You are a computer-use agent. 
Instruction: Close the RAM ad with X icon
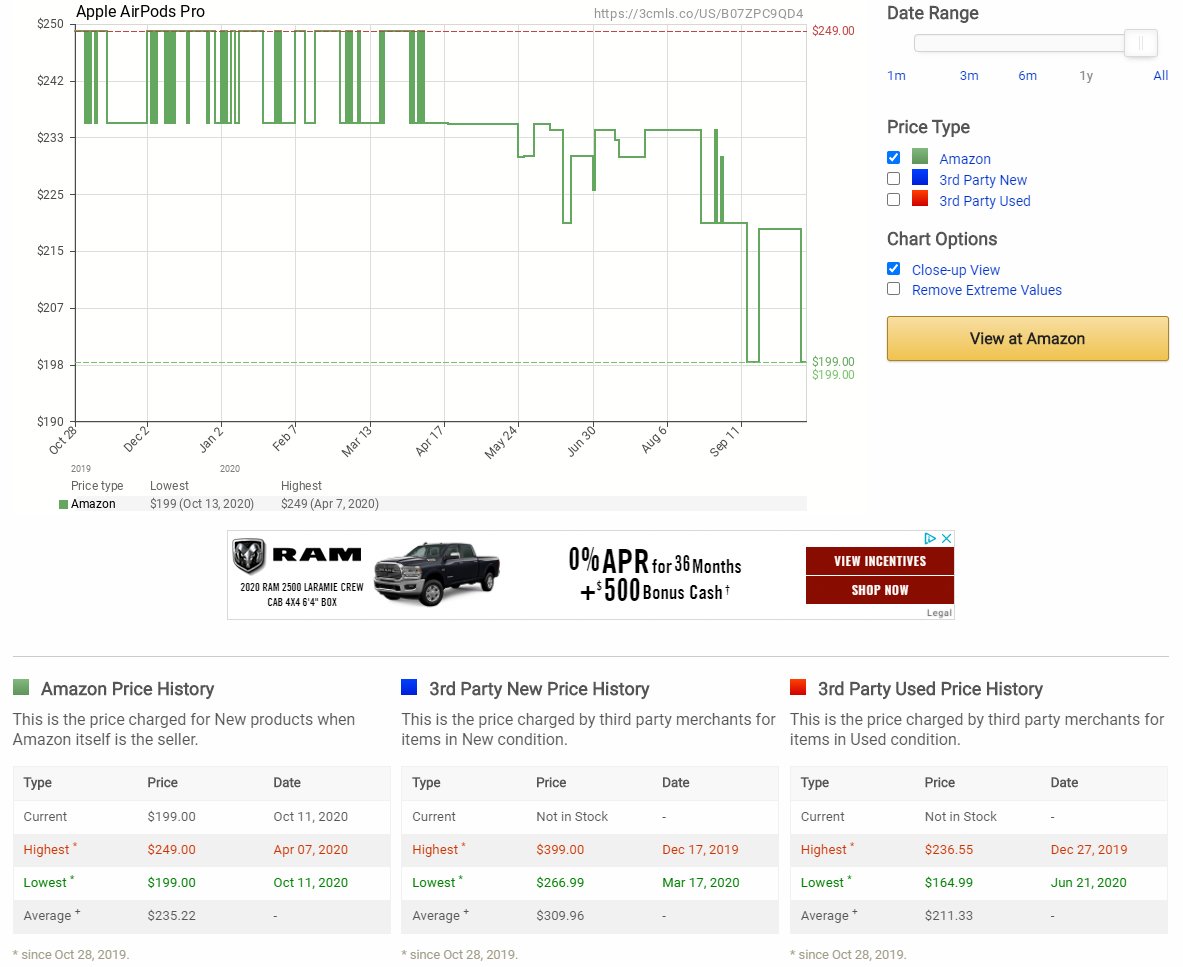point(947,538)
